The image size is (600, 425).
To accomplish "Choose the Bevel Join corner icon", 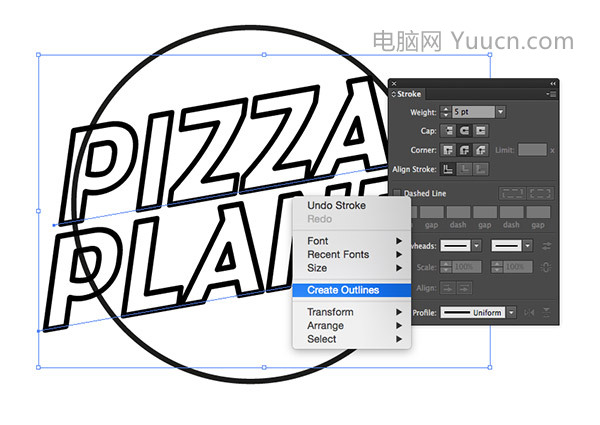I will (481, 150).
